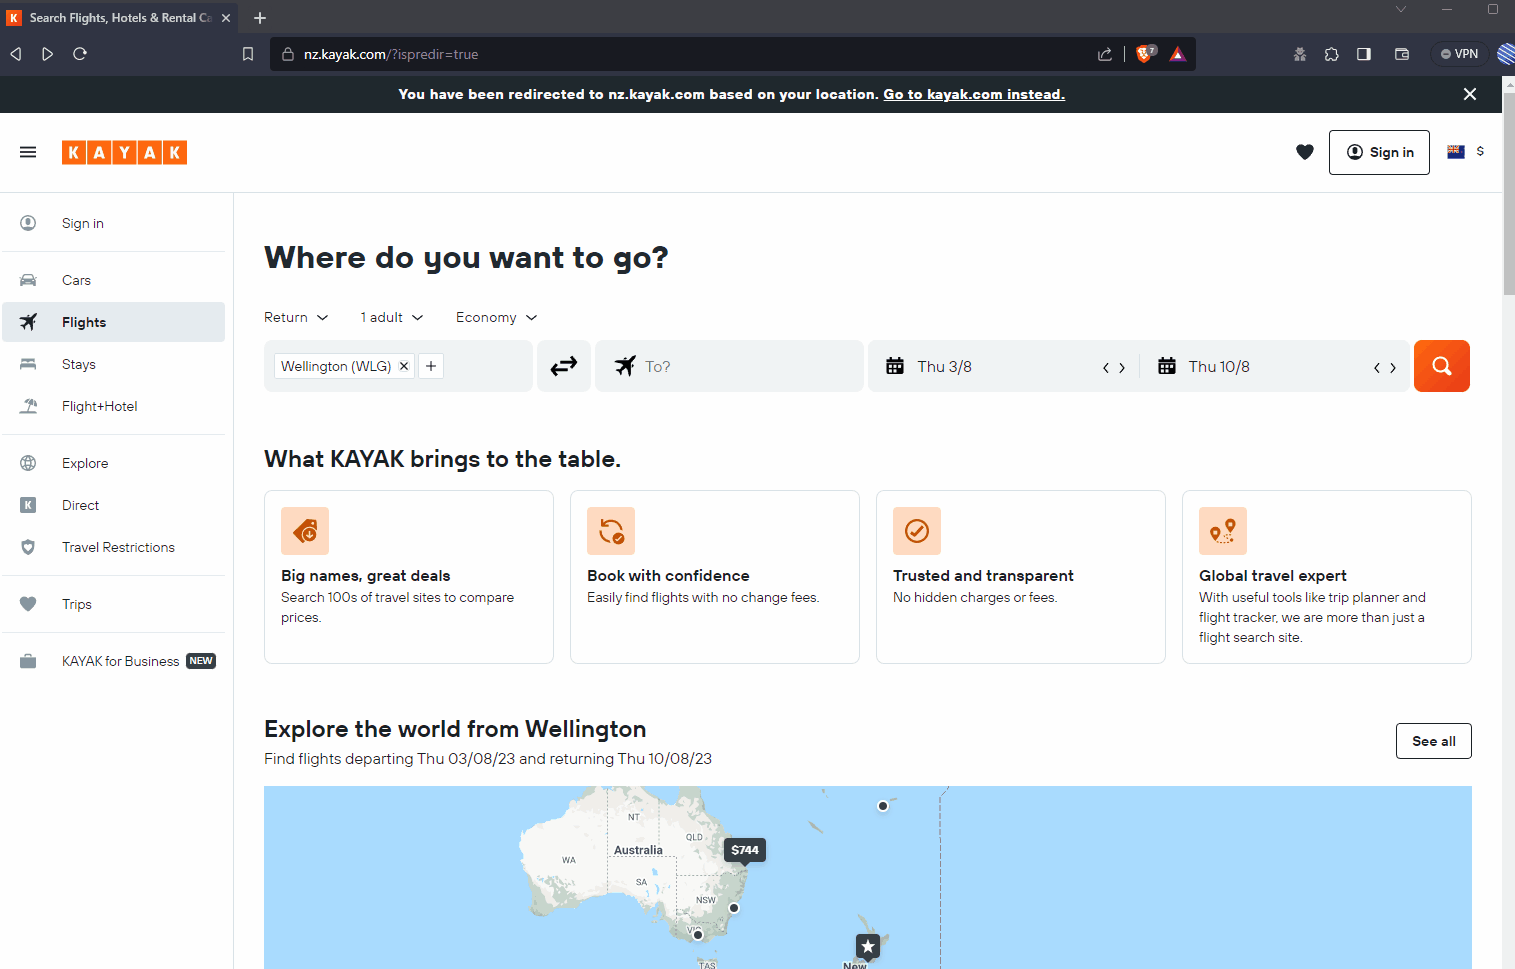This screenshot has height=969, width=1515.
Task: Open the tab search dropdown arrow
Action: [x=1401, y=9]
